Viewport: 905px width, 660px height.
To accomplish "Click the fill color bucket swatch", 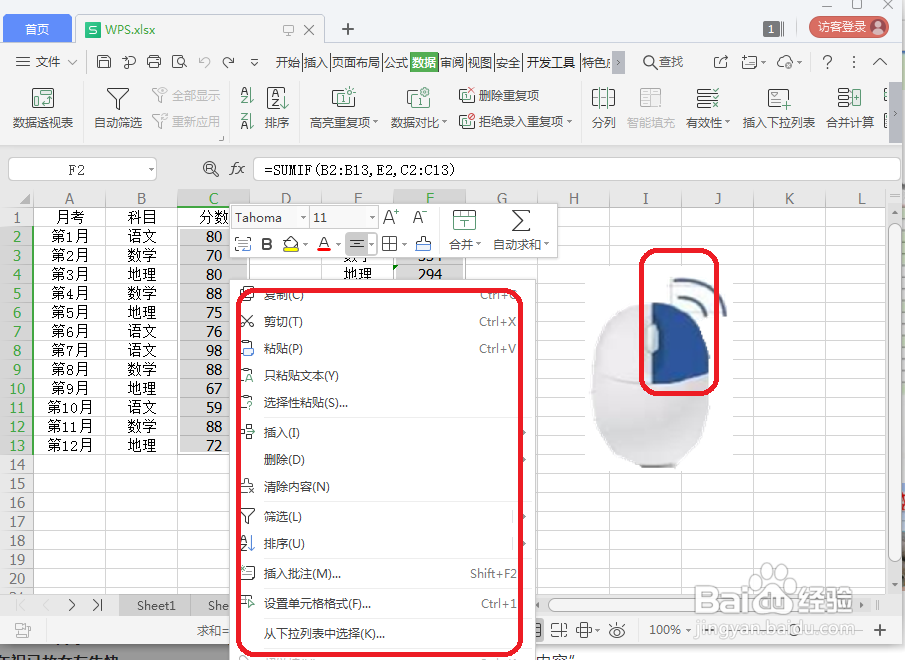I will (x=291, y=245).
